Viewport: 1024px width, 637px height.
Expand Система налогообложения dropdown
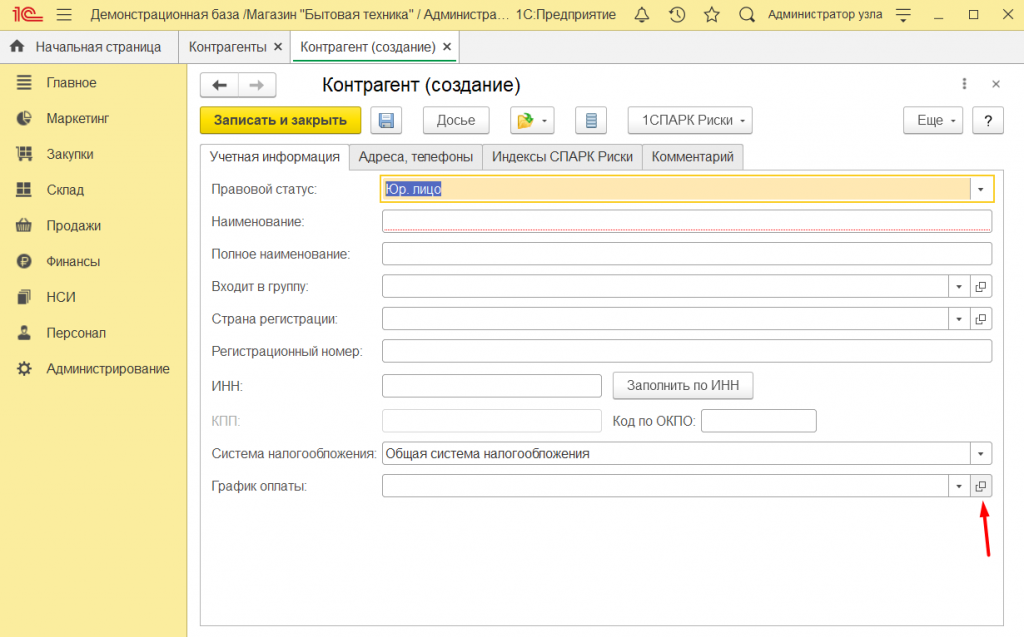(x=981, y=454)
